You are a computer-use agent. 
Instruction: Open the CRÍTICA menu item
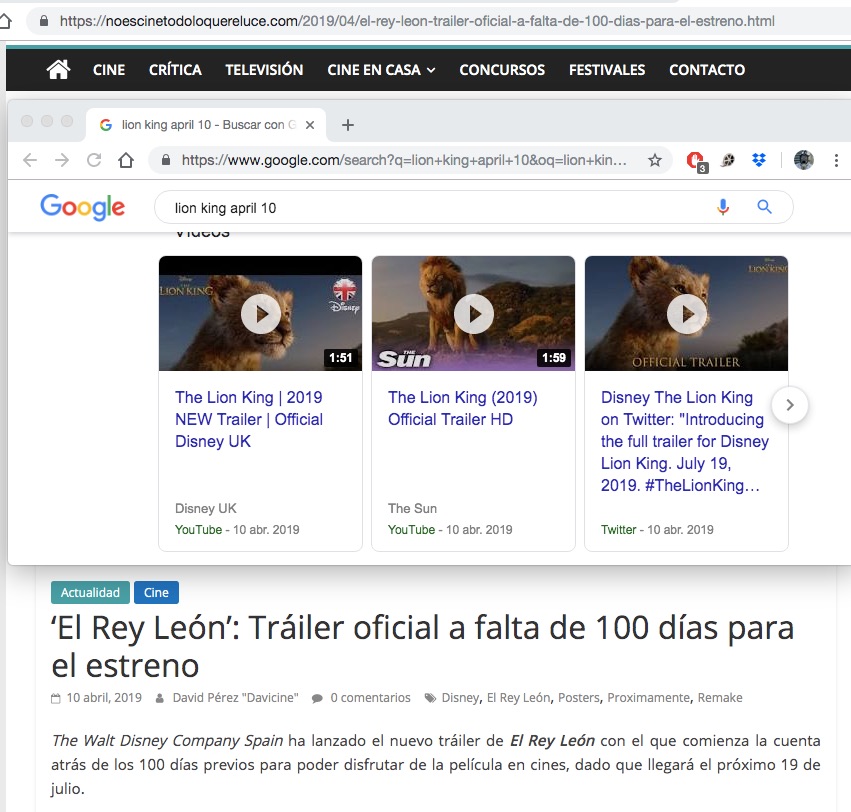pyautogui.click(x=175, y=70)
